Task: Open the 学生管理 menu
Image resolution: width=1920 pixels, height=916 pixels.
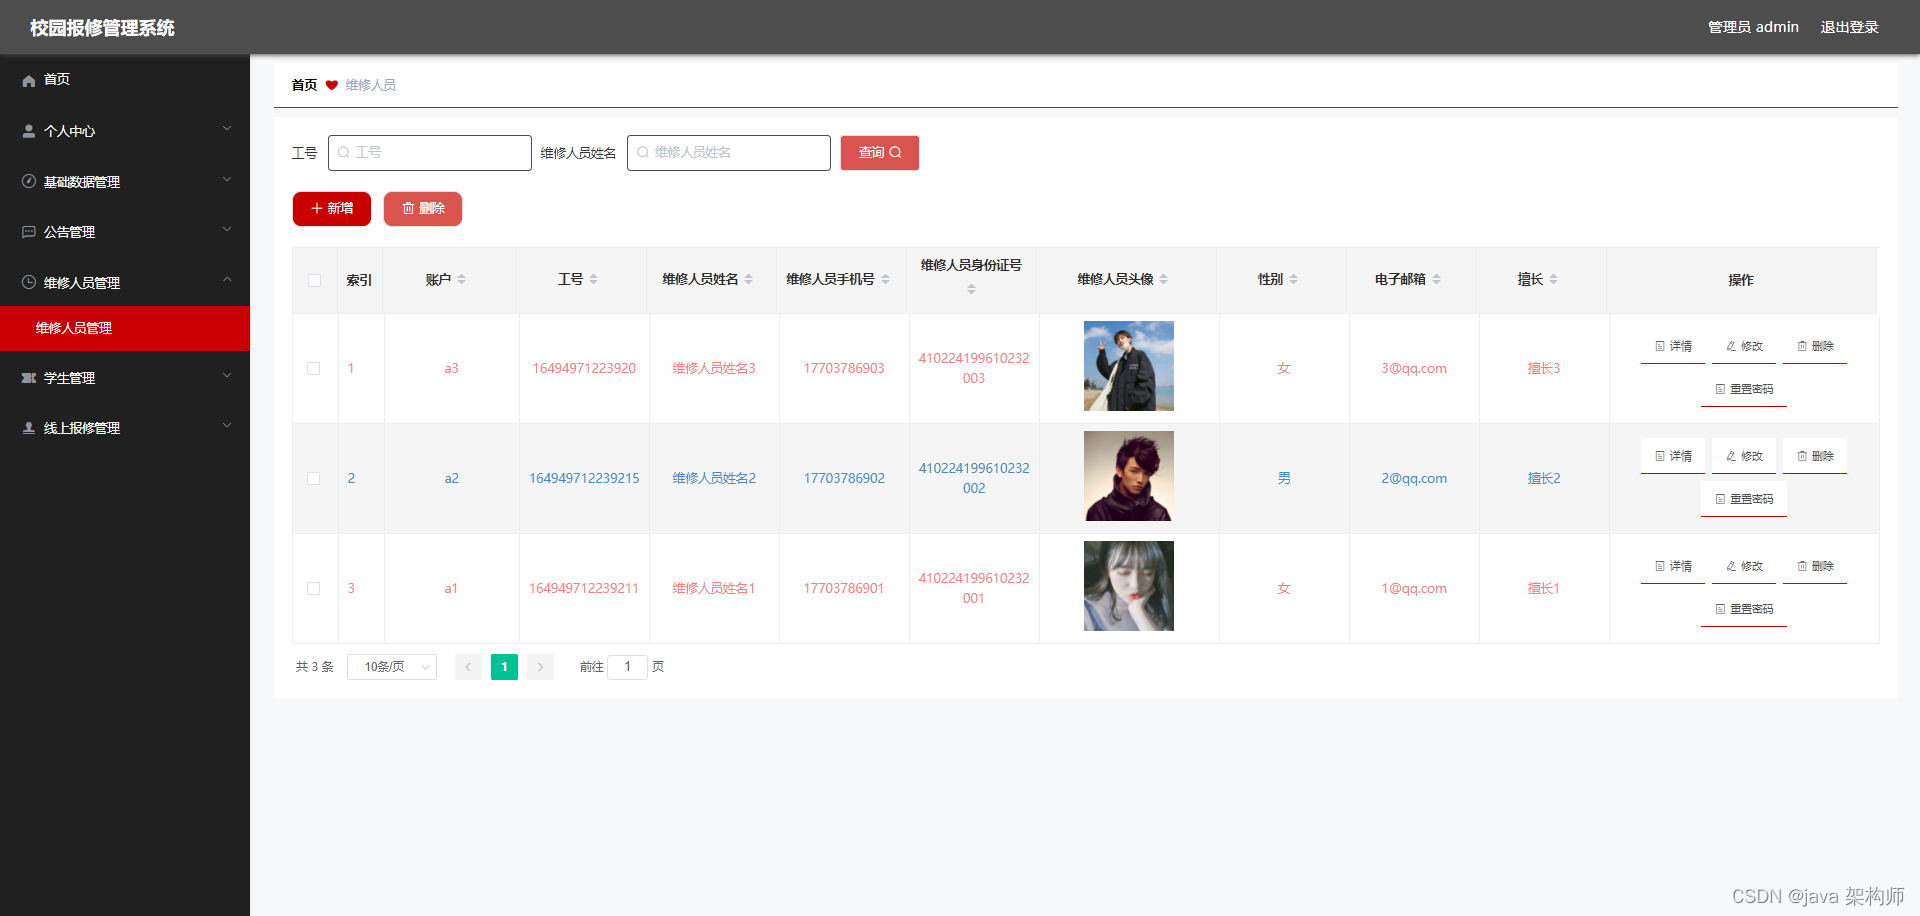Action: (x=125, y=378)
